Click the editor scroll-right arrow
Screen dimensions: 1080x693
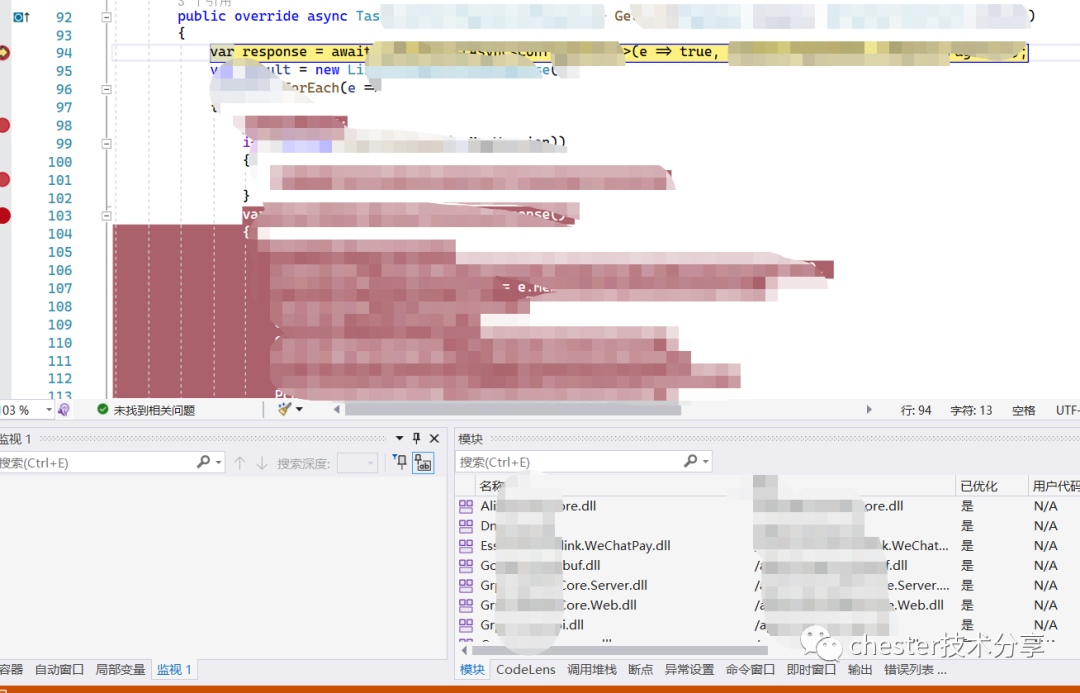[869, 409]
